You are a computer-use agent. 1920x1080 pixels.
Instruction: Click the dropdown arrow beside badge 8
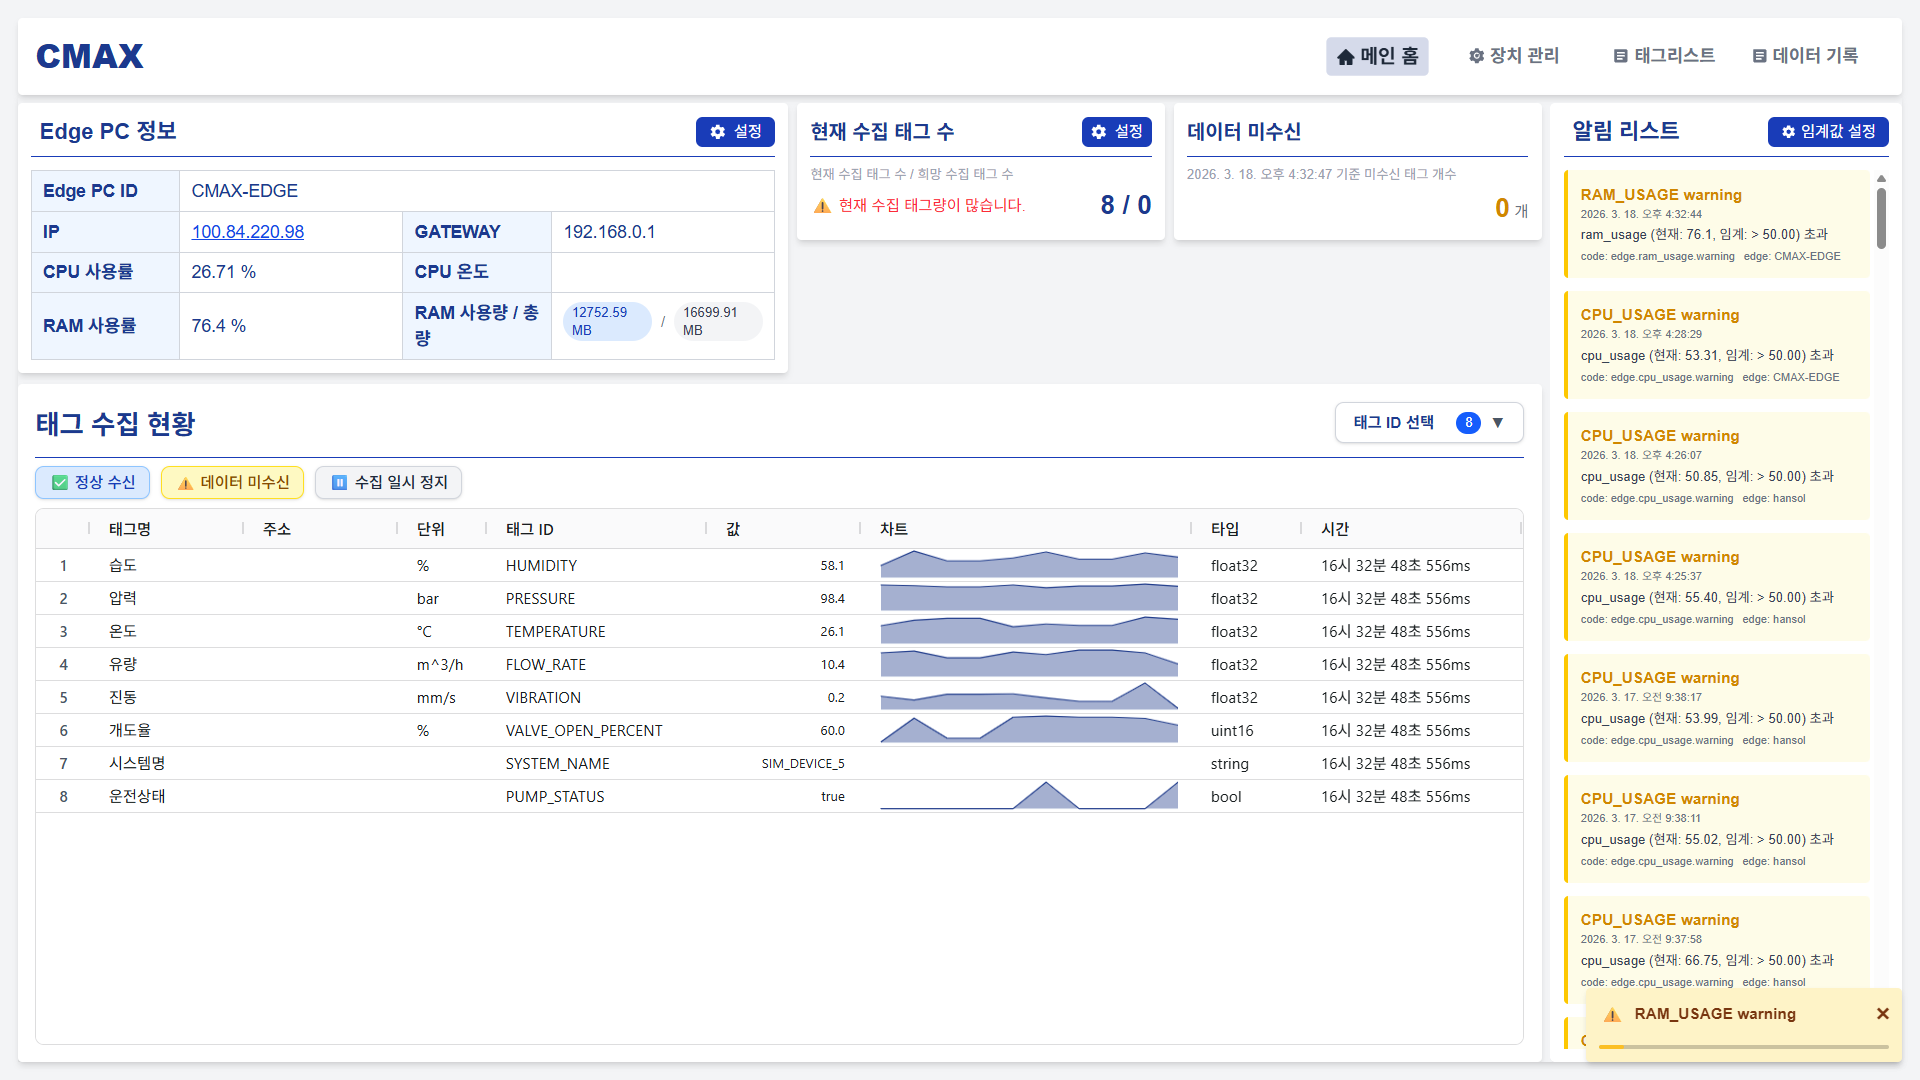(1497, 423)
